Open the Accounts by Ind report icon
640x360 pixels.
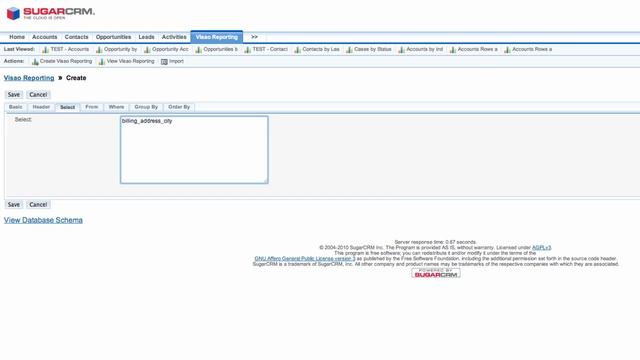click(402, 50)
